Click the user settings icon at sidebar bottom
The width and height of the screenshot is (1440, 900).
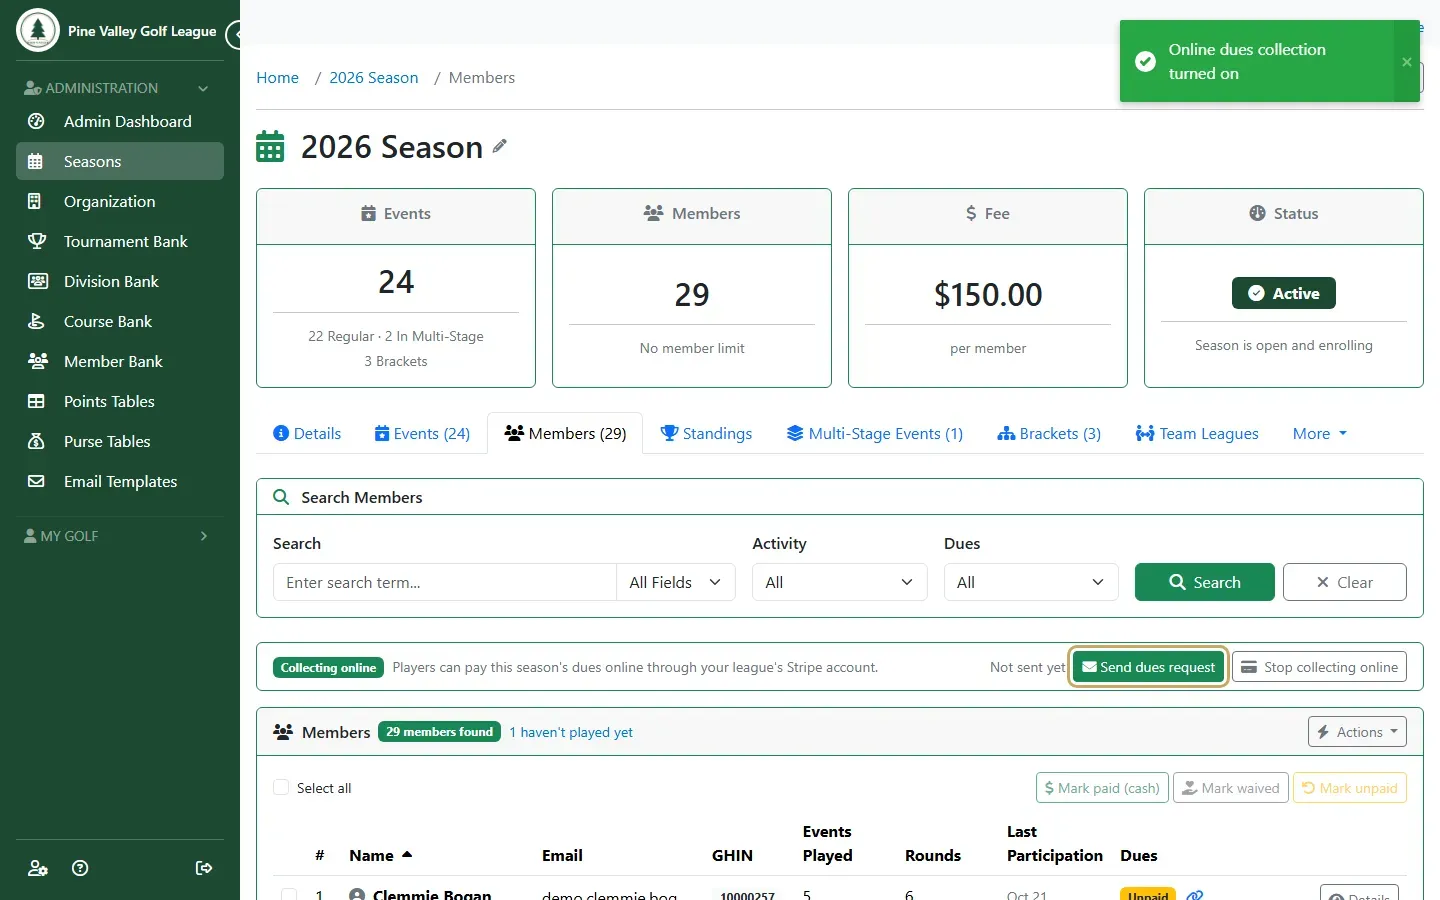click(38, 868)
